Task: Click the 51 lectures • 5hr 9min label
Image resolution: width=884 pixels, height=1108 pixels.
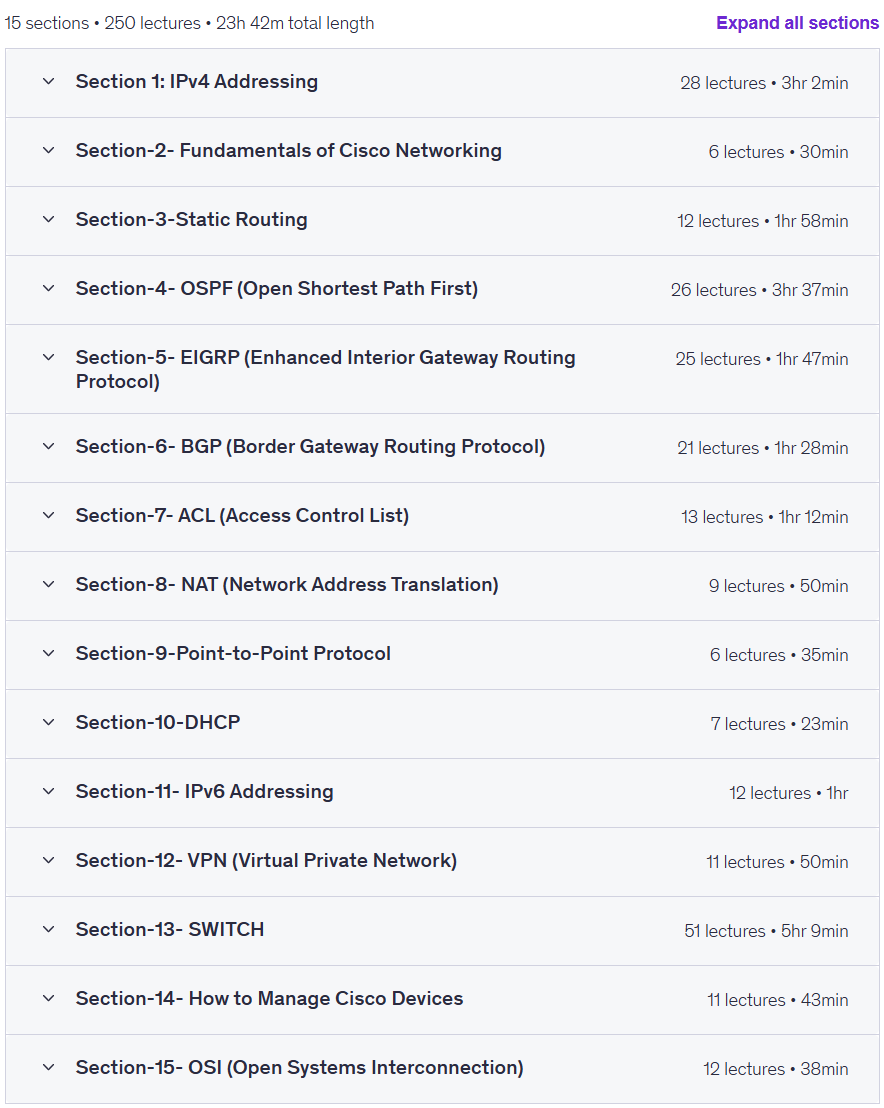Action: point(766,931)
